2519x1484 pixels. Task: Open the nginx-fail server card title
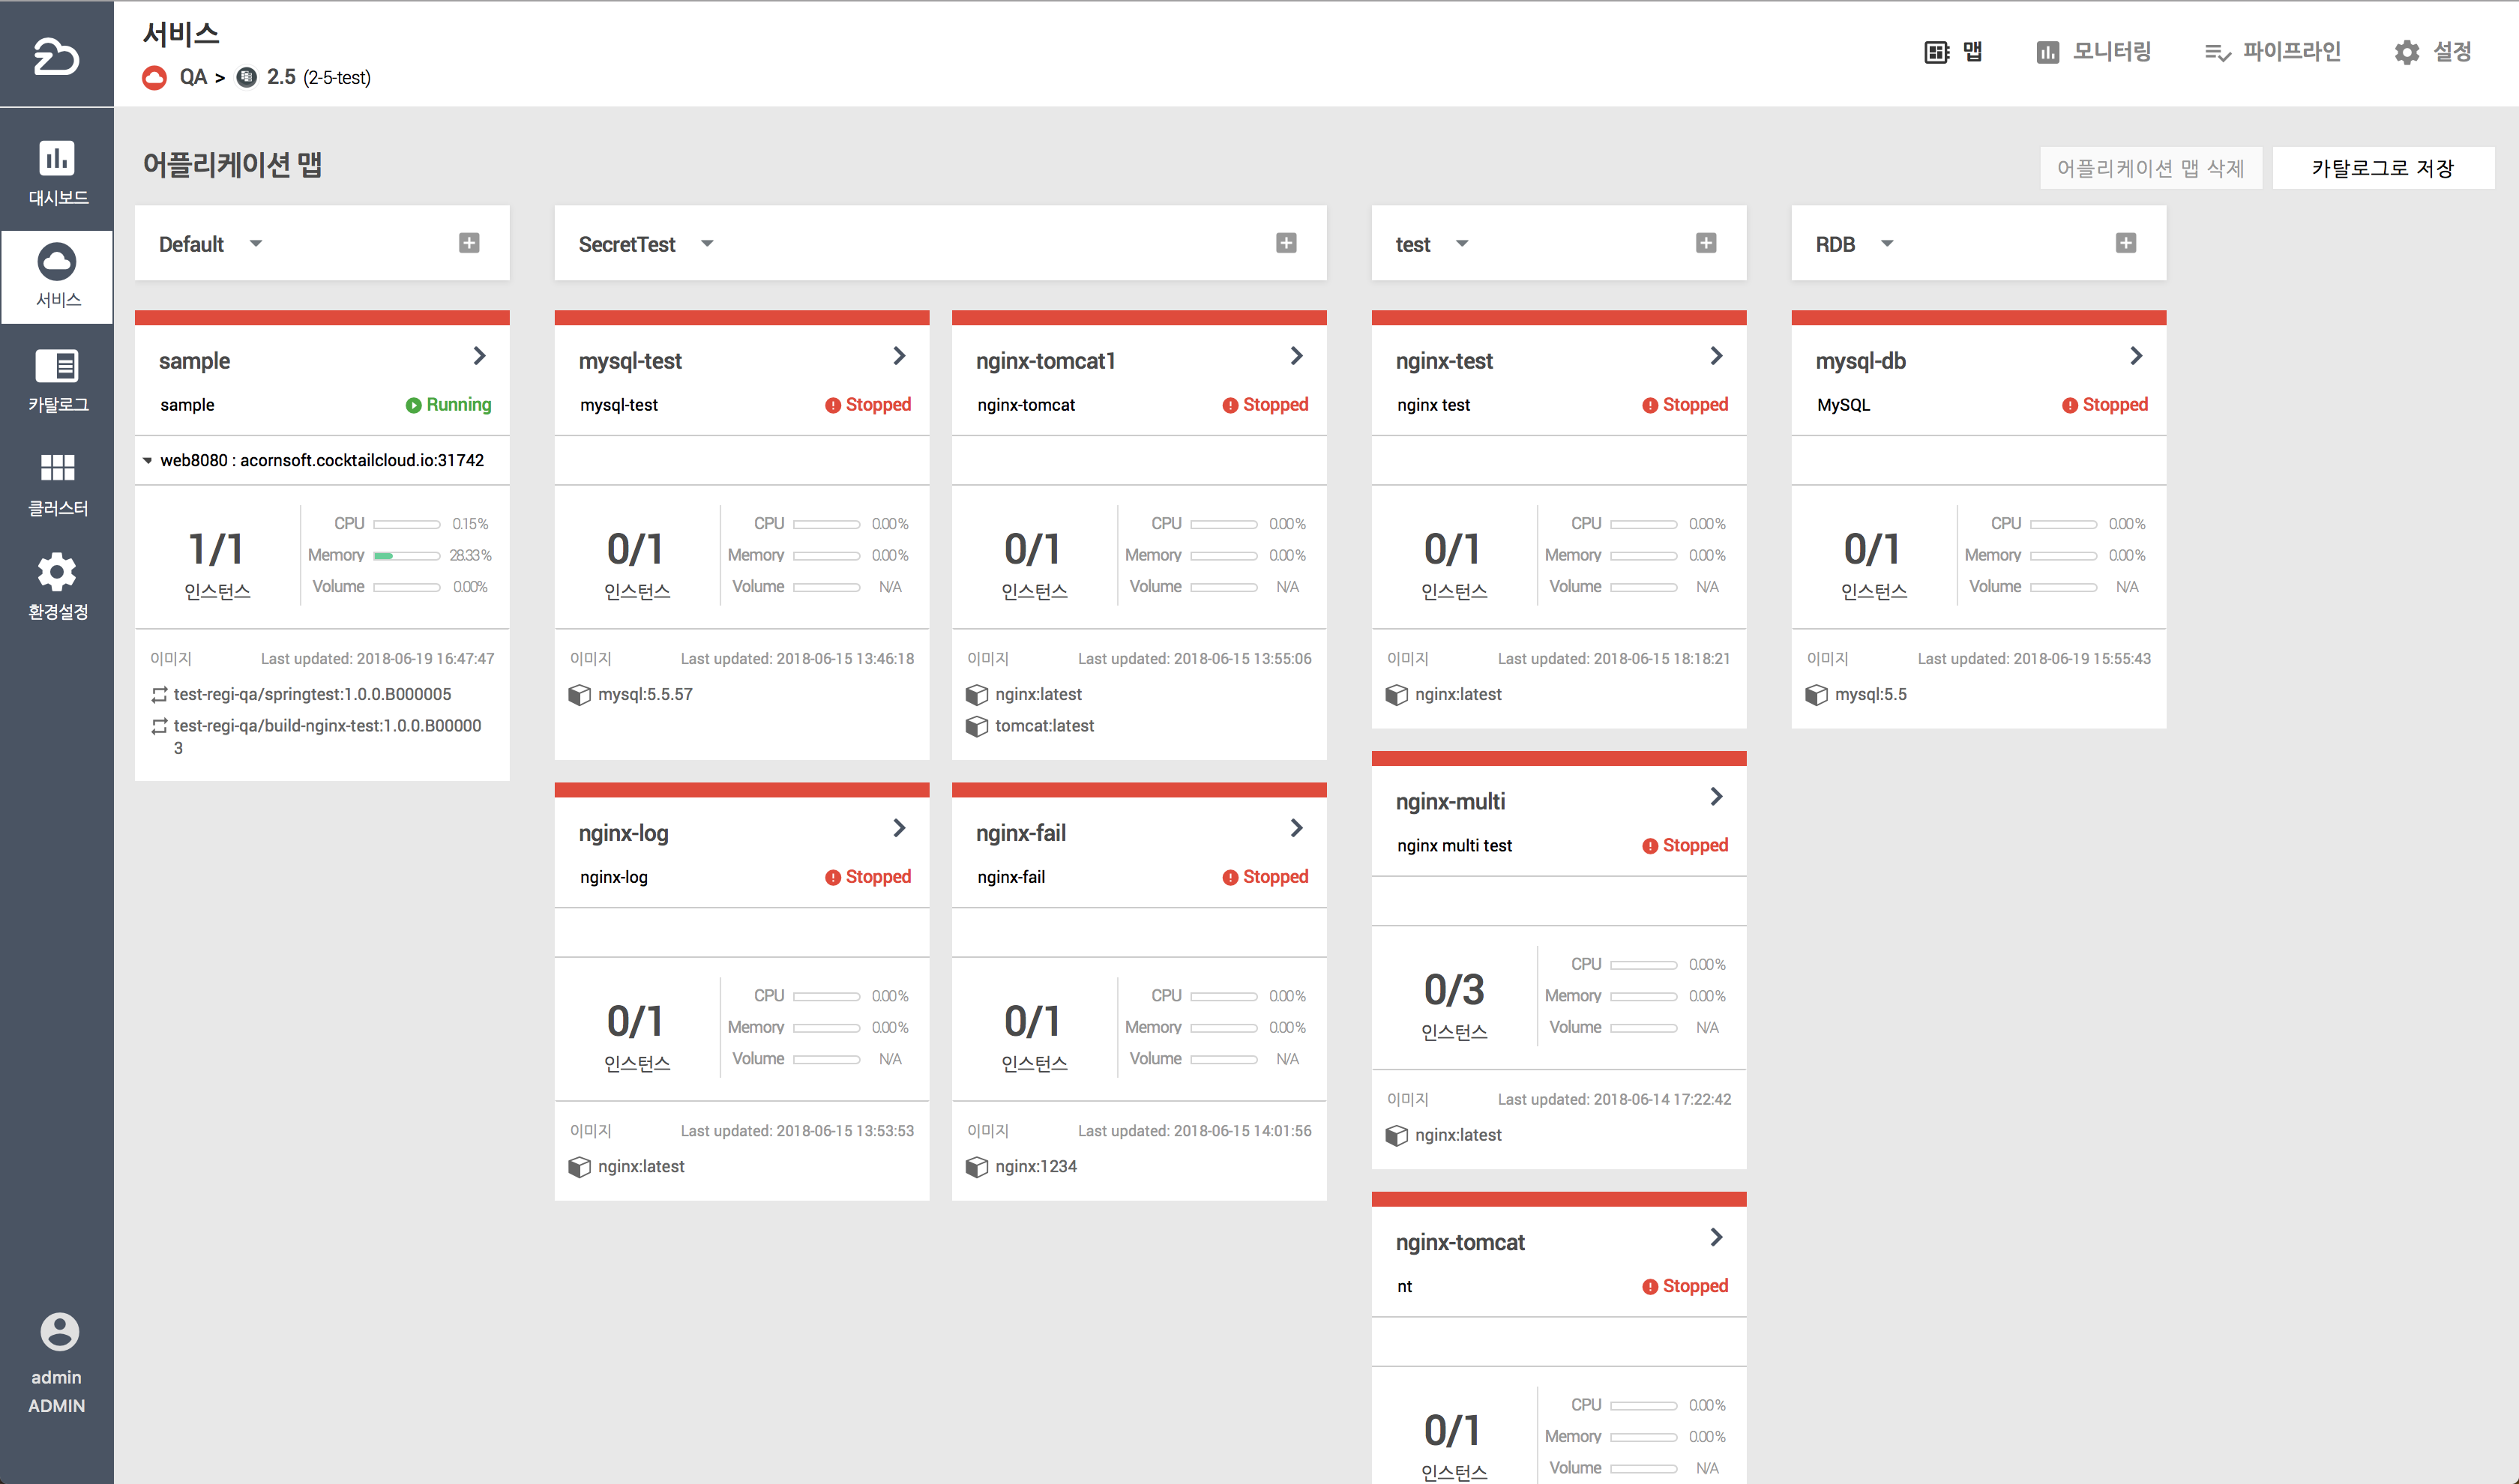1020,833
